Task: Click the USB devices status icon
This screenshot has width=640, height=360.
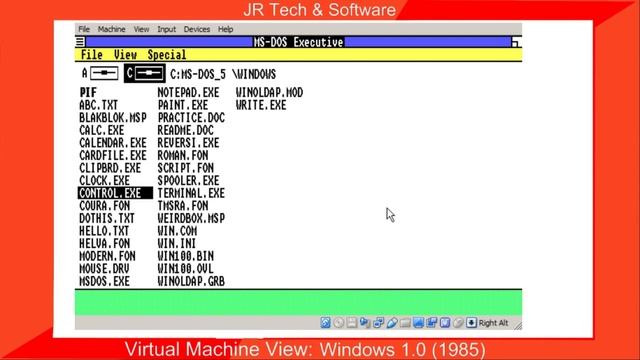Action: coord(392,323)
